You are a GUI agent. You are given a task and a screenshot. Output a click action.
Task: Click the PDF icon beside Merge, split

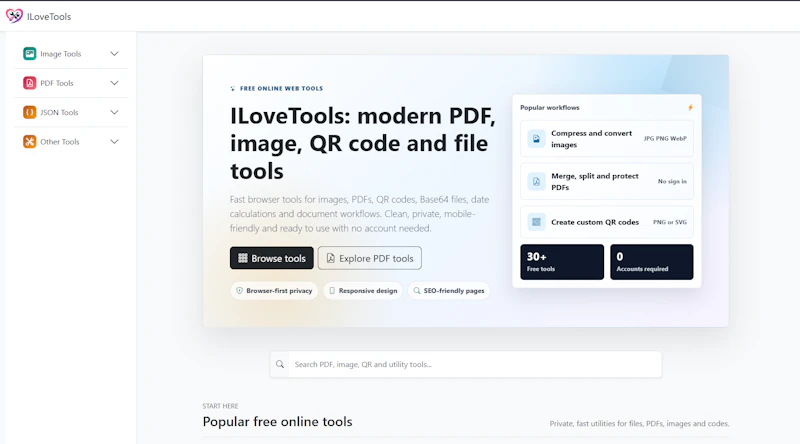coord(536,181)
